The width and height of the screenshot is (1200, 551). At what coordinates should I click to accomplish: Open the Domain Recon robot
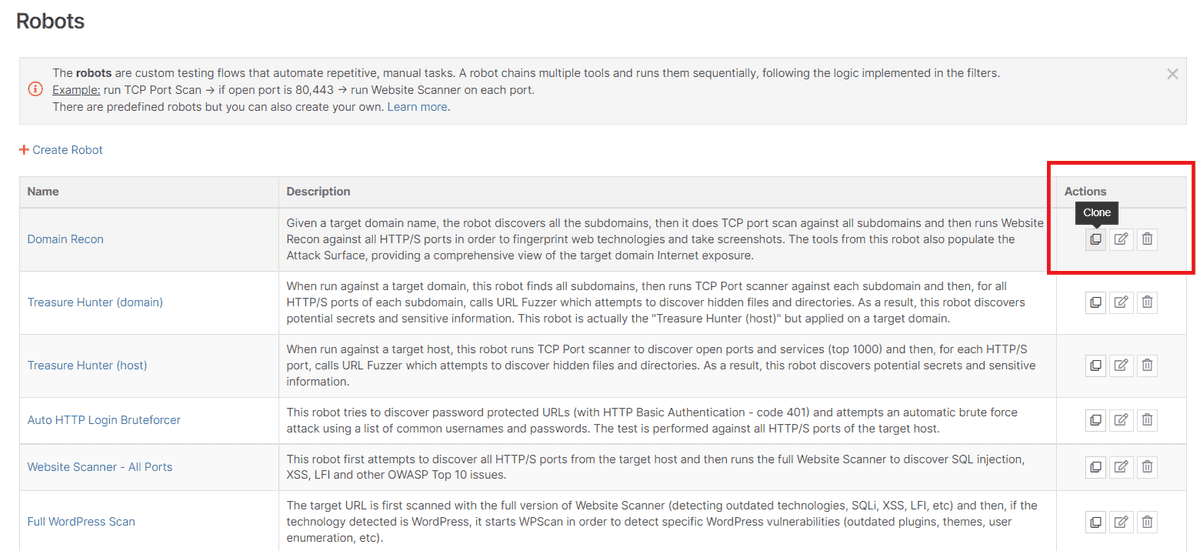pyautogui.click(x=65, y=239)
